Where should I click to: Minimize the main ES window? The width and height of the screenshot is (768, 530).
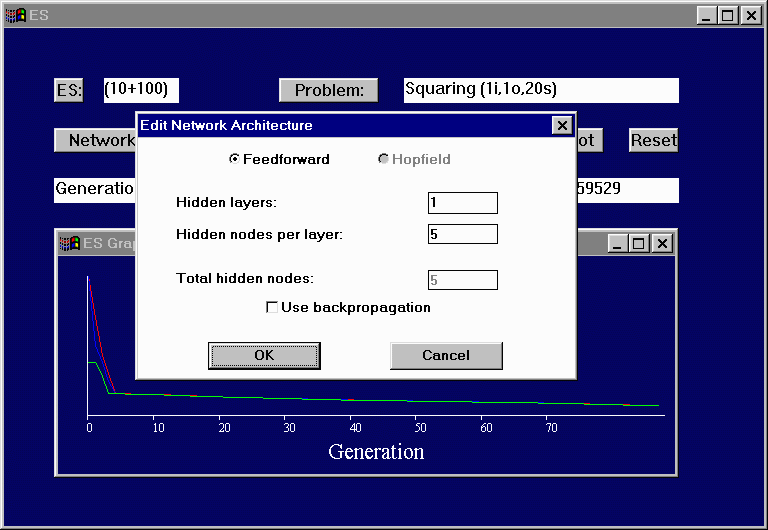[706, 15]
